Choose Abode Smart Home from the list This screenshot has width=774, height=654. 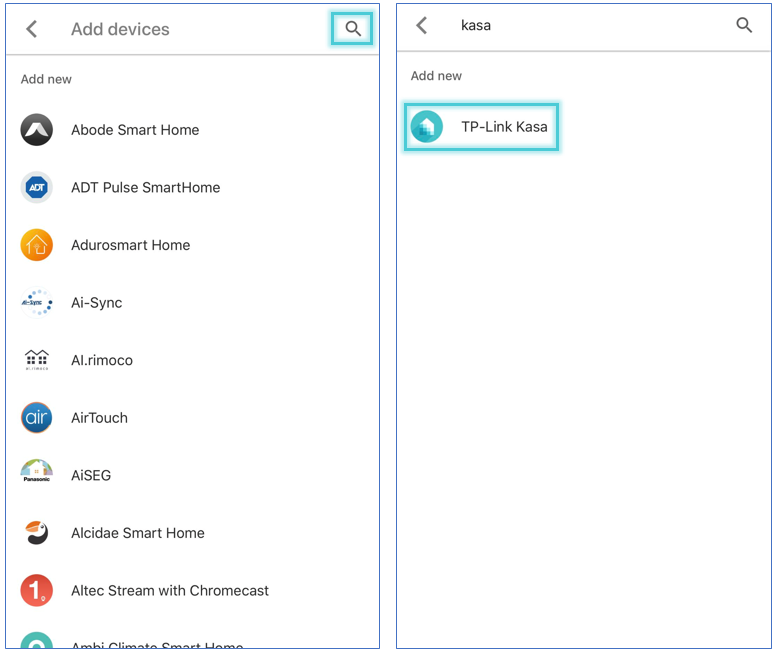(193, 130)
